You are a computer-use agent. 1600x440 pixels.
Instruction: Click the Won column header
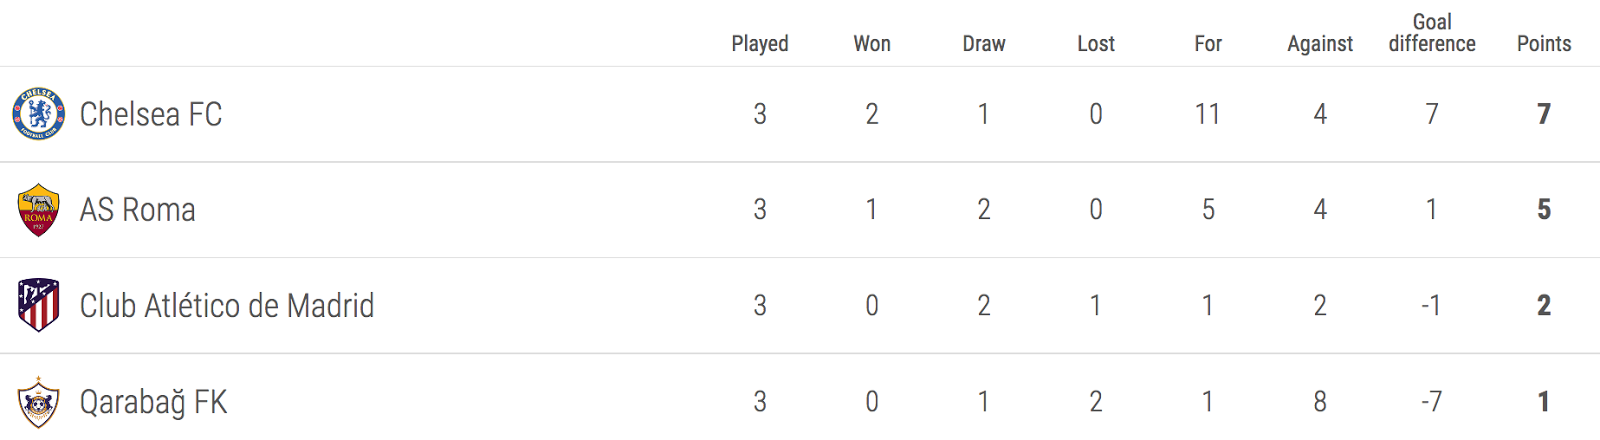pyautogui.click(x=872, y=43)
